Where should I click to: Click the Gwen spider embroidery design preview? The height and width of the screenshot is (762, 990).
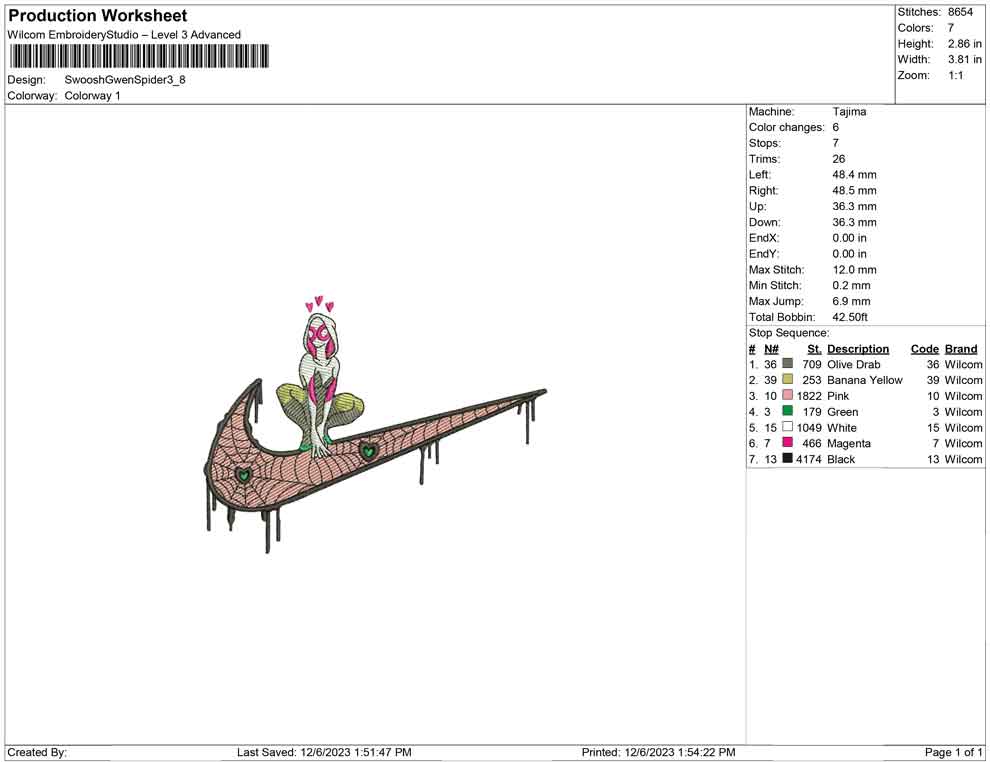click(x=375, y=424)
